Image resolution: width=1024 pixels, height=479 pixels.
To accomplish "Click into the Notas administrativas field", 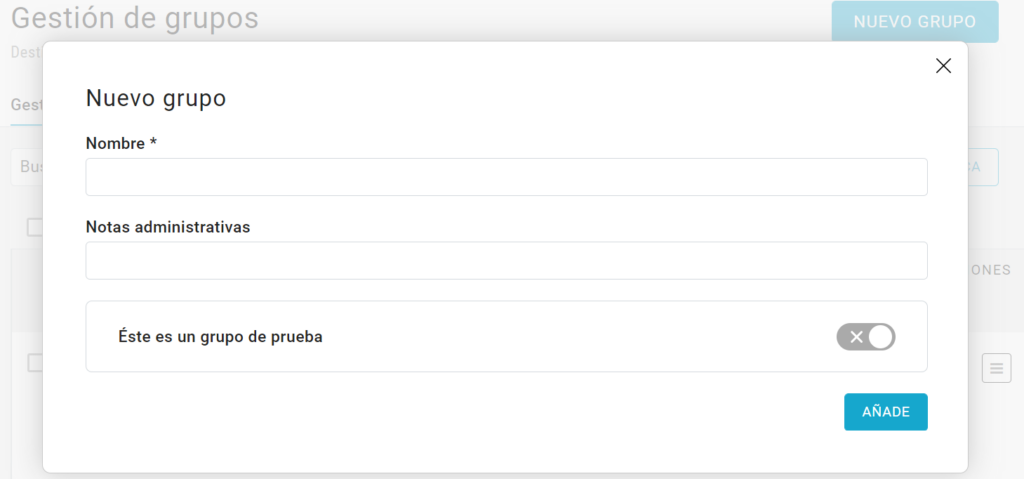I will click(x=506, y=260).
